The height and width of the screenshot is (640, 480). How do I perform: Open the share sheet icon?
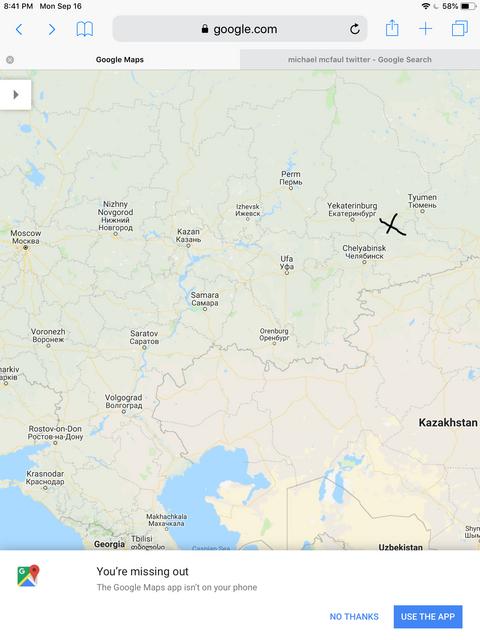392,28
